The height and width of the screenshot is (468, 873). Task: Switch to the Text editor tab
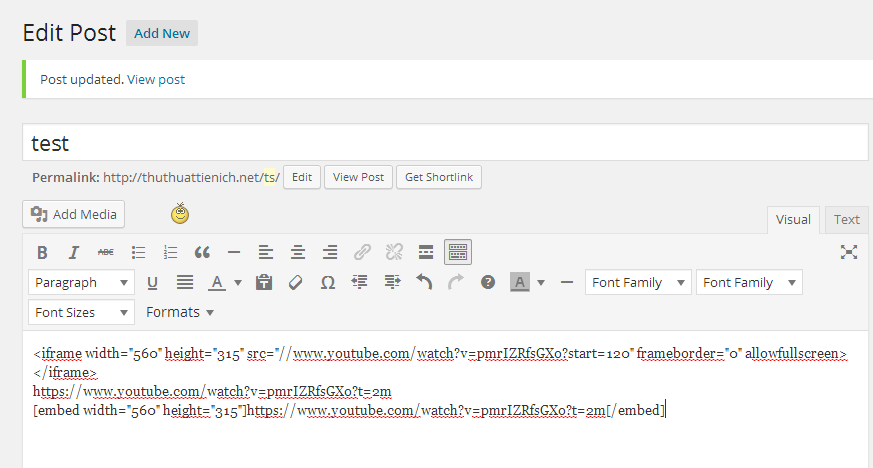tap(847, 220)
